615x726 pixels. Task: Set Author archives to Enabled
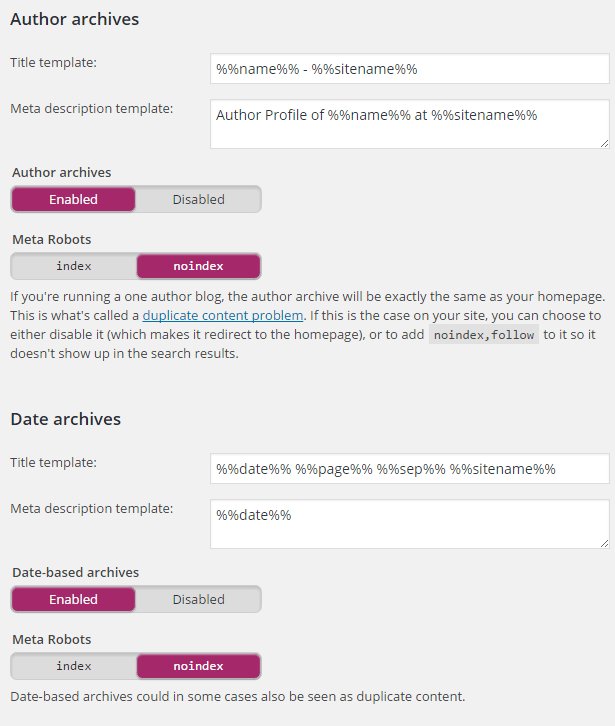(73, 200)
